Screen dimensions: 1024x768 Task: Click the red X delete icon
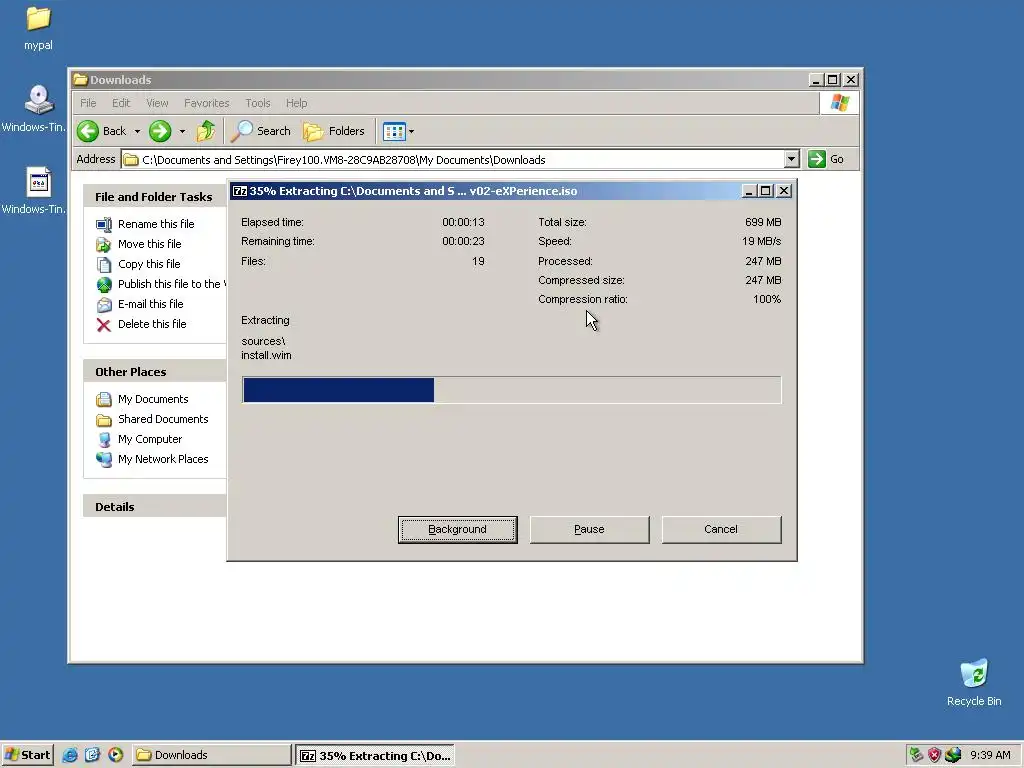104,325
